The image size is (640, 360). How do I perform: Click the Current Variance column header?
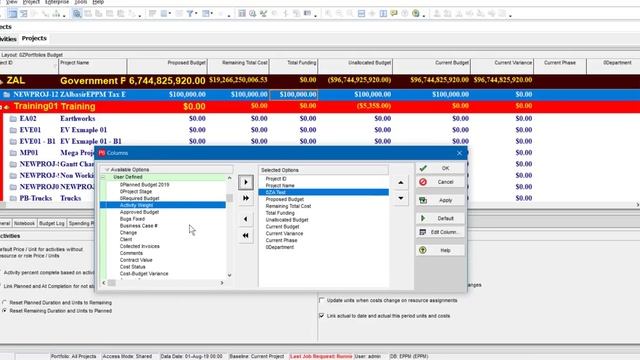(502, 66)
